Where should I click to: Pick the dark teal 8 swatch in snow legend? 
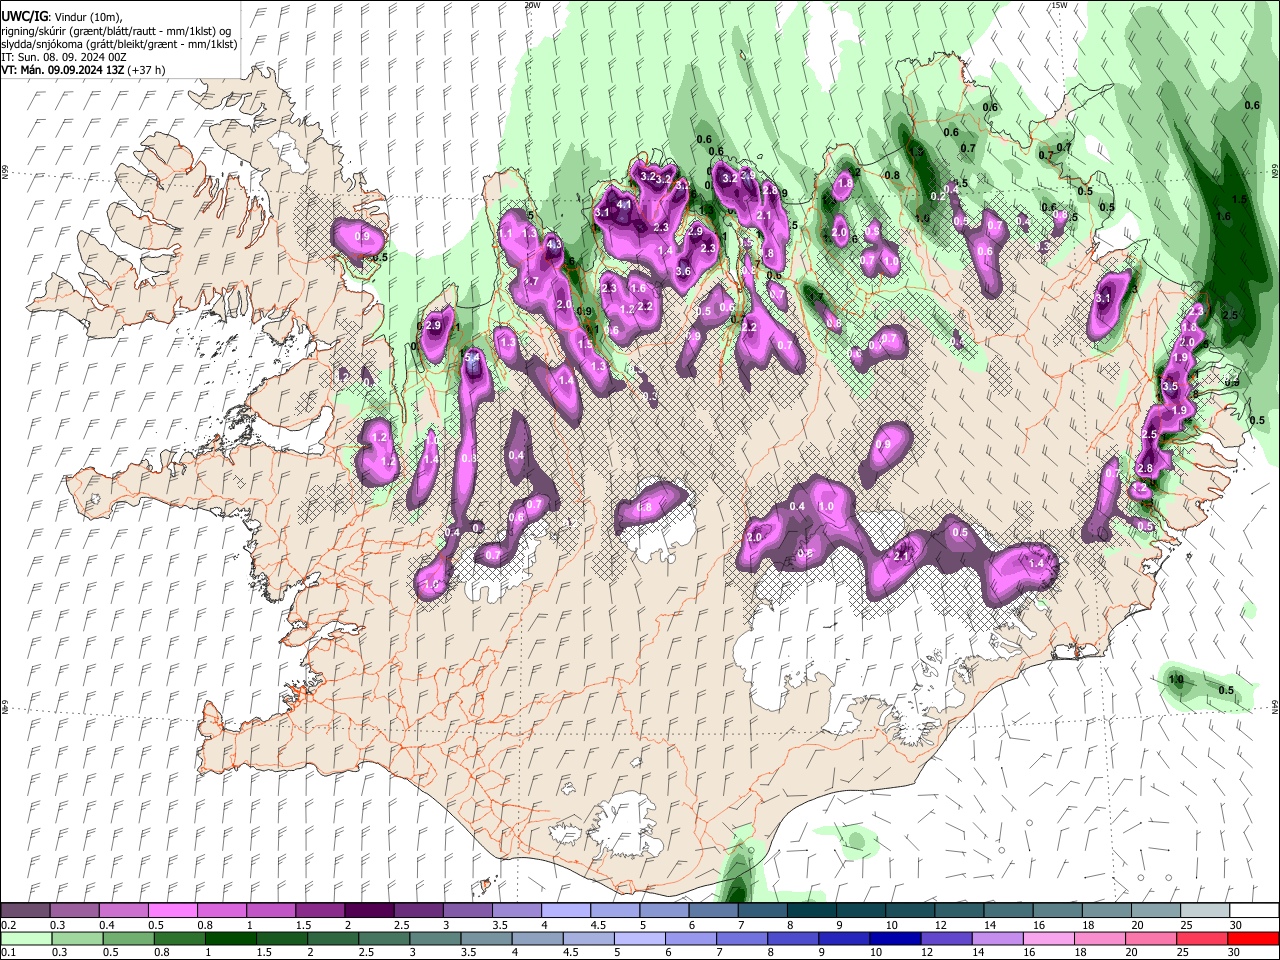[811, 911]
